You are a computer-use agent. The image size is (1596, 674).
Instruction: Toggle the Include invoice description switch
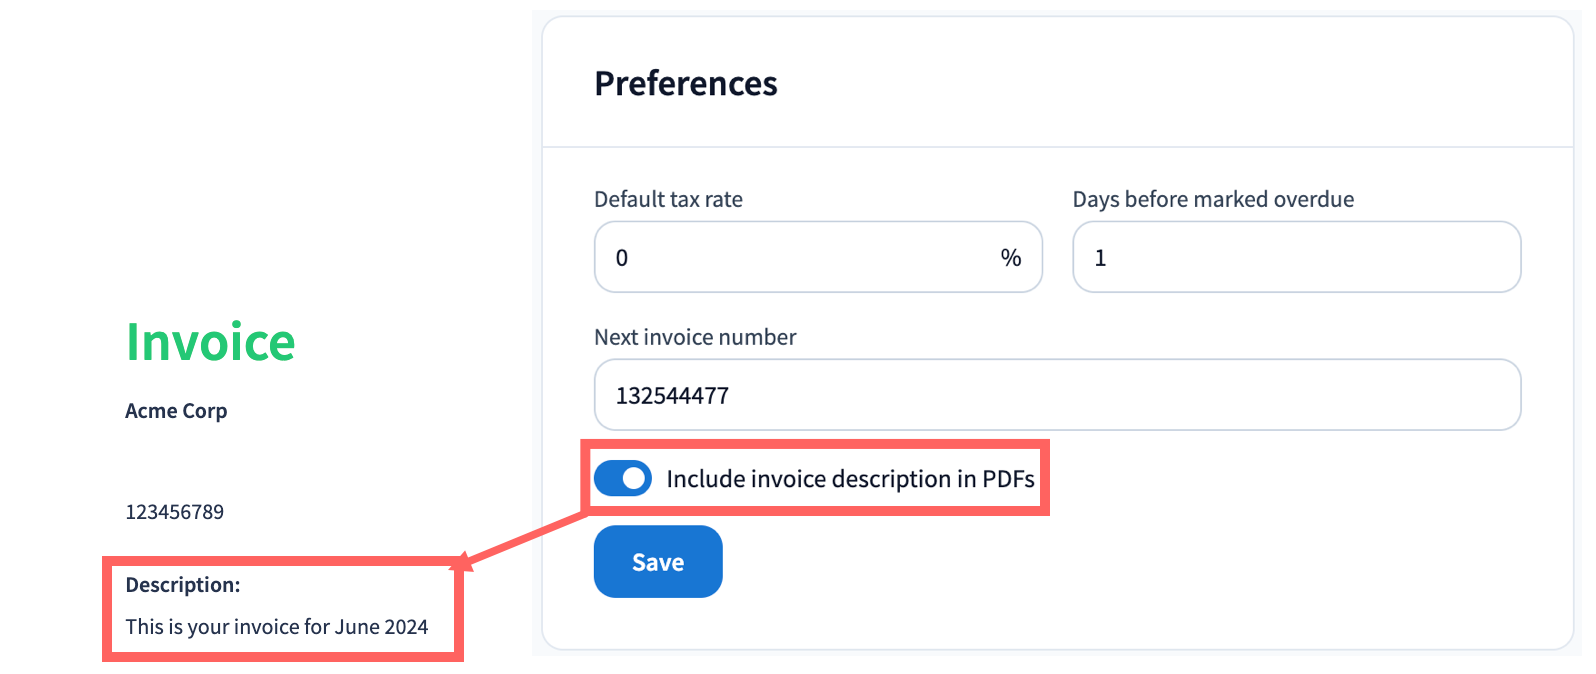[622, 479]
